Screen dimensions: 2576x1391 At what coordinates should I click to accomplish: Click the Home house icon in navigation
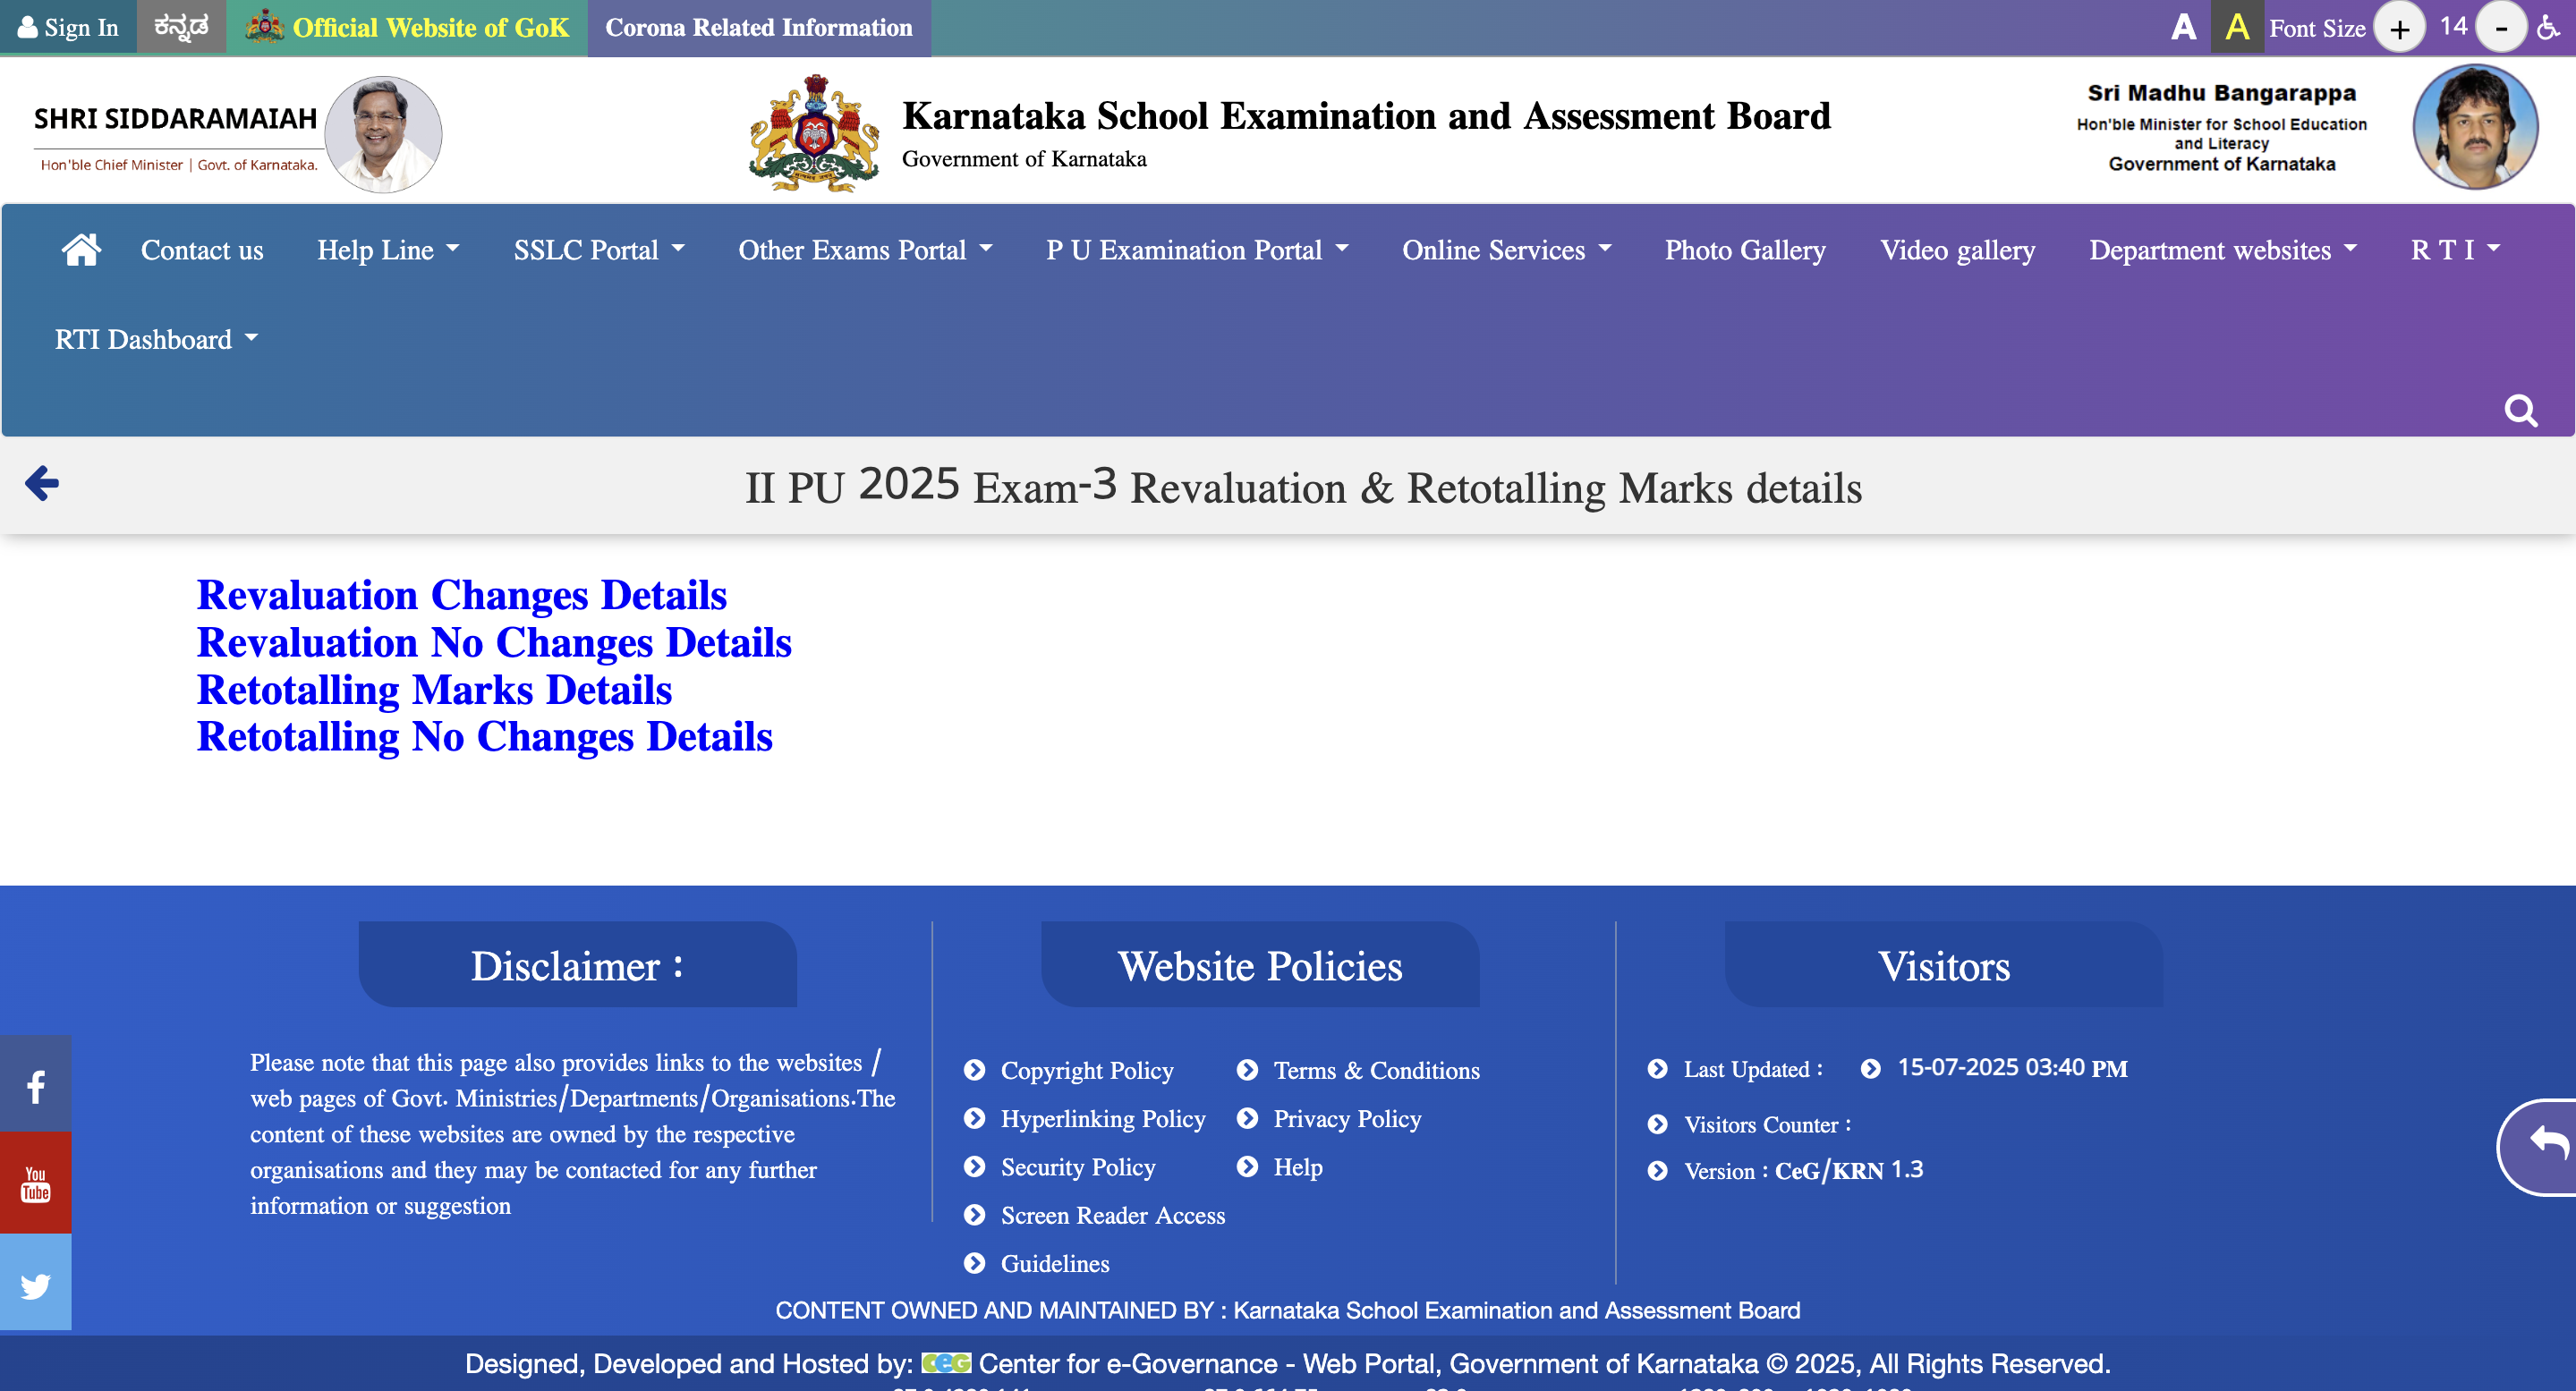click(x=81, y=249)
